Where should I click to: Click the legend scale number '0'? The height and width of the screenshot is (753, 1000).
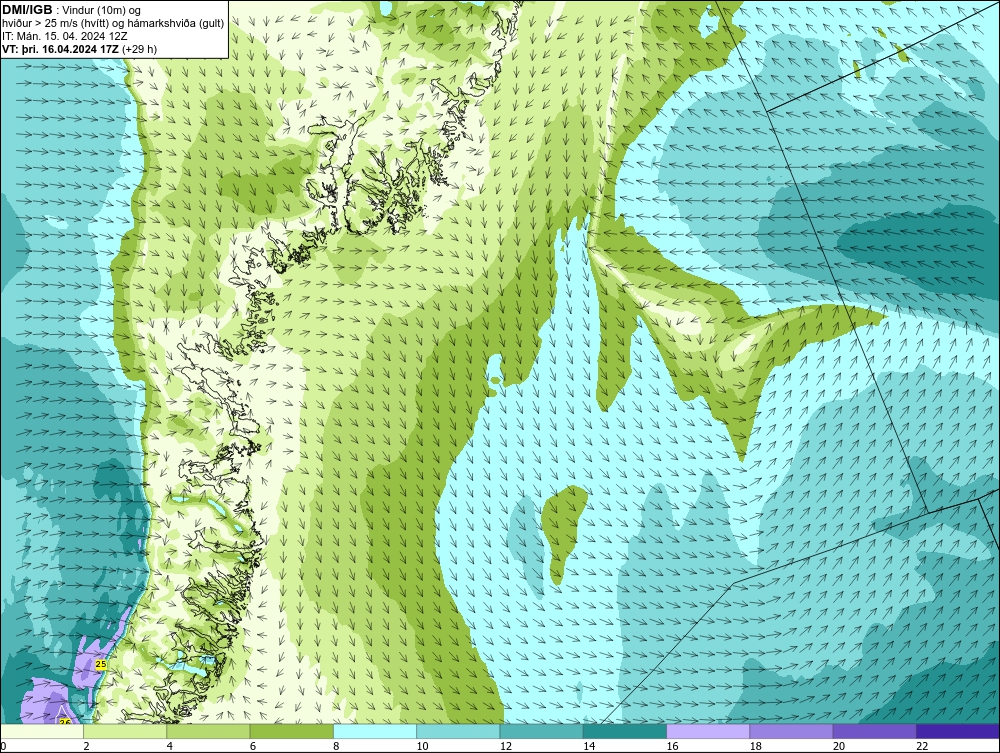3,747
